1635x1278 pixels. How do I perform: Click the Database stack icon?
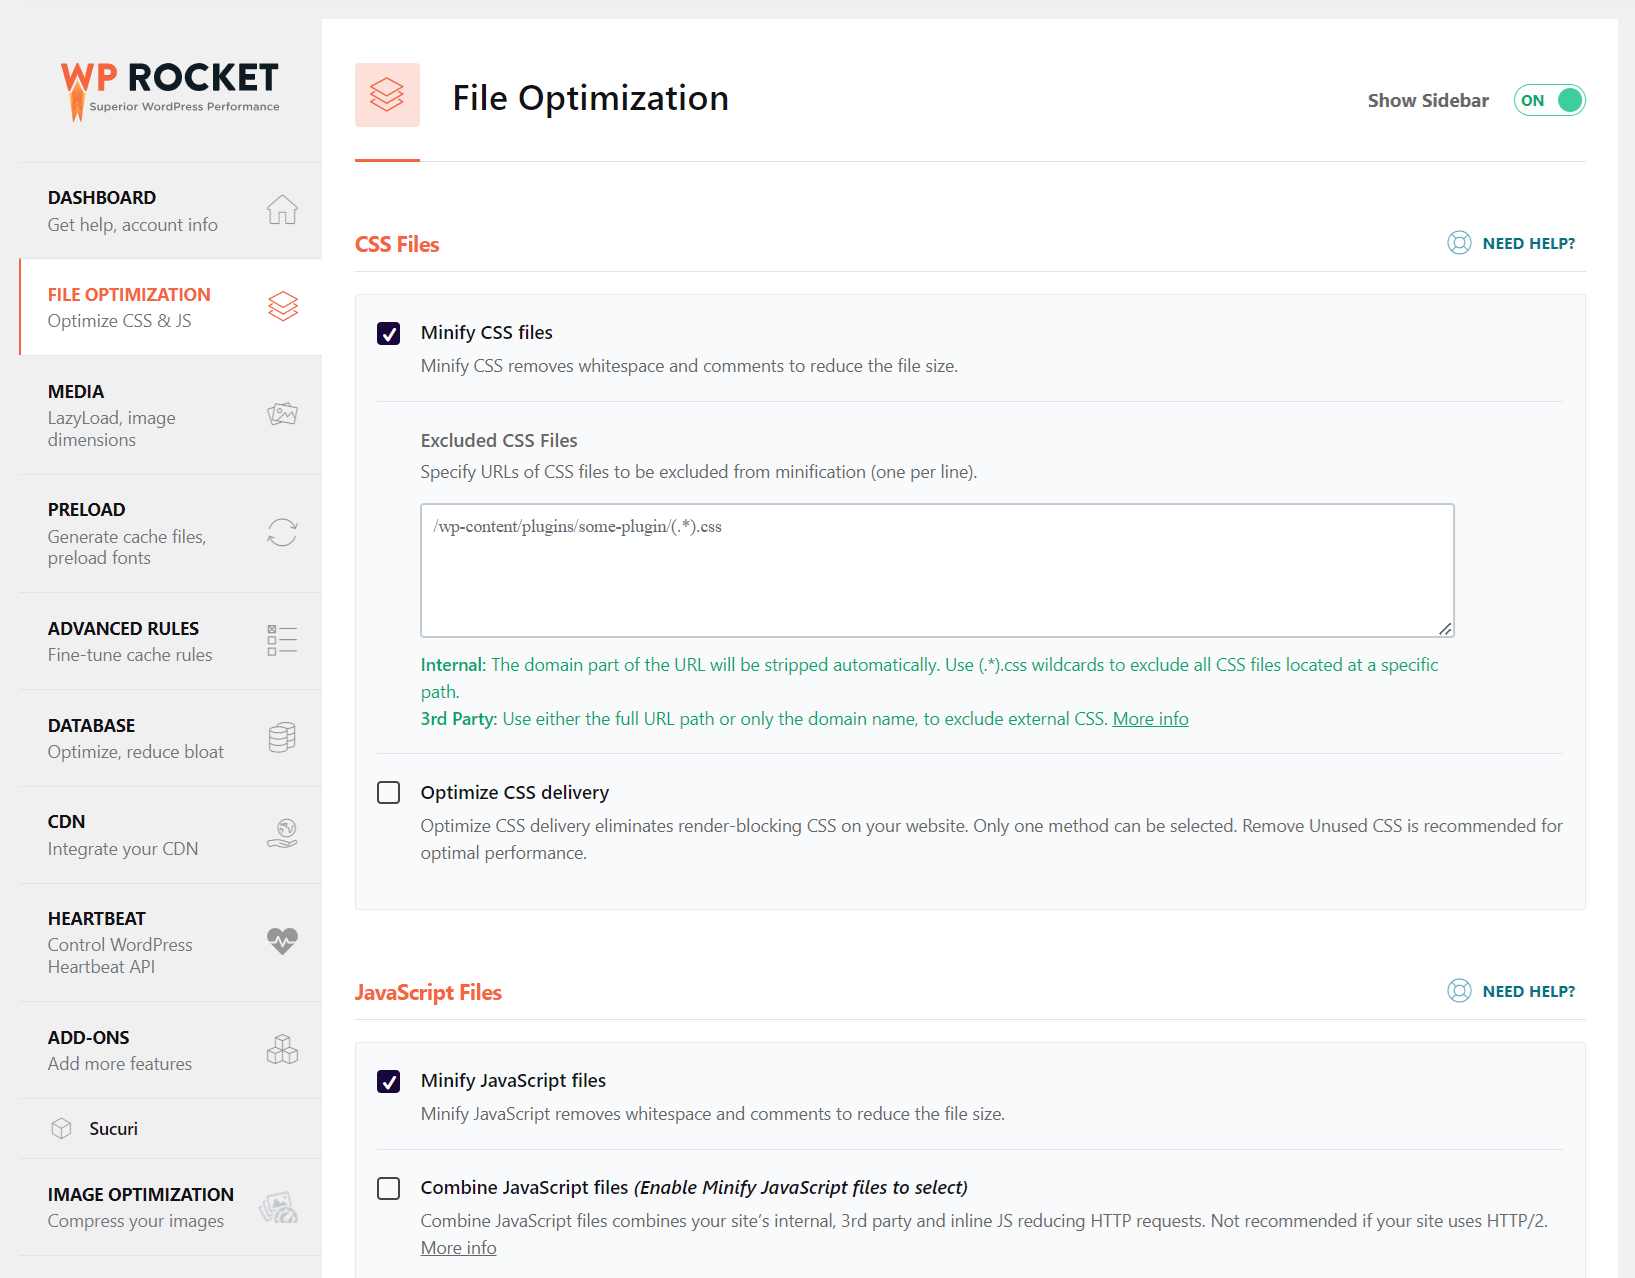[283, 737]
